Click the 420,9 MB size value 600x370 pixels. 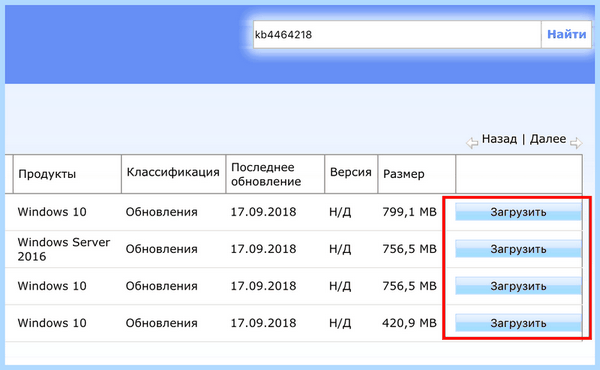(x=409, y=323)
